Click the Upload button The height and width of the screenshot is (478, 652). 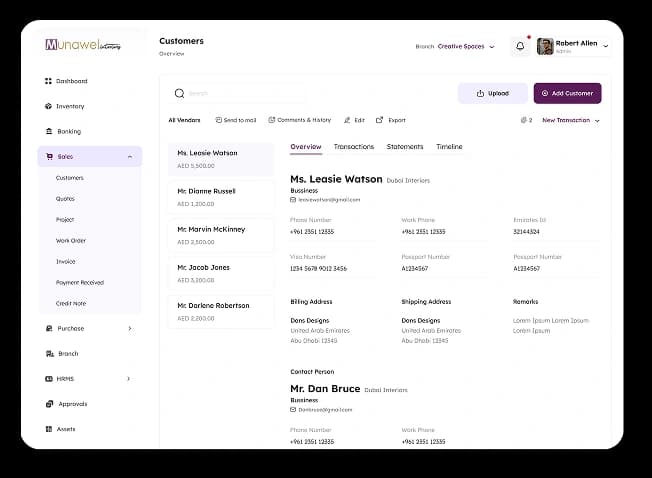click(x=493, y=94)
